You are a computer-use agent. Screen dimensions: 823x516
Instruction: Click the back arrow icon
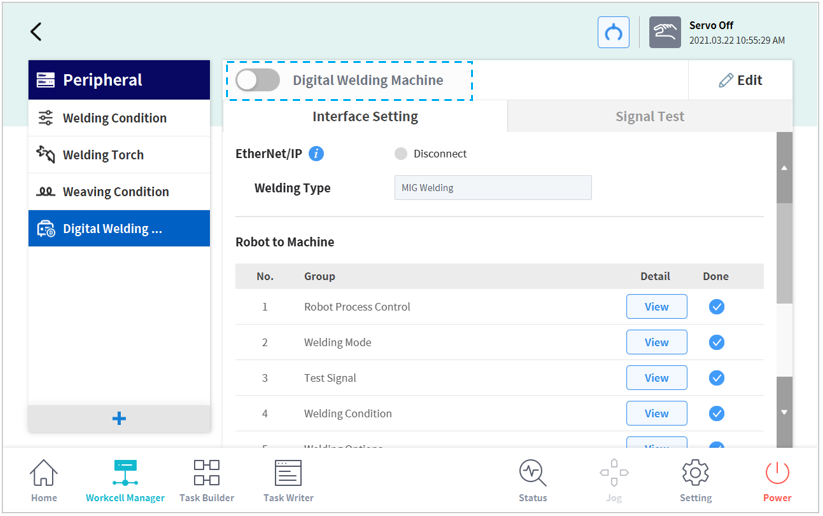click(36, 32)
